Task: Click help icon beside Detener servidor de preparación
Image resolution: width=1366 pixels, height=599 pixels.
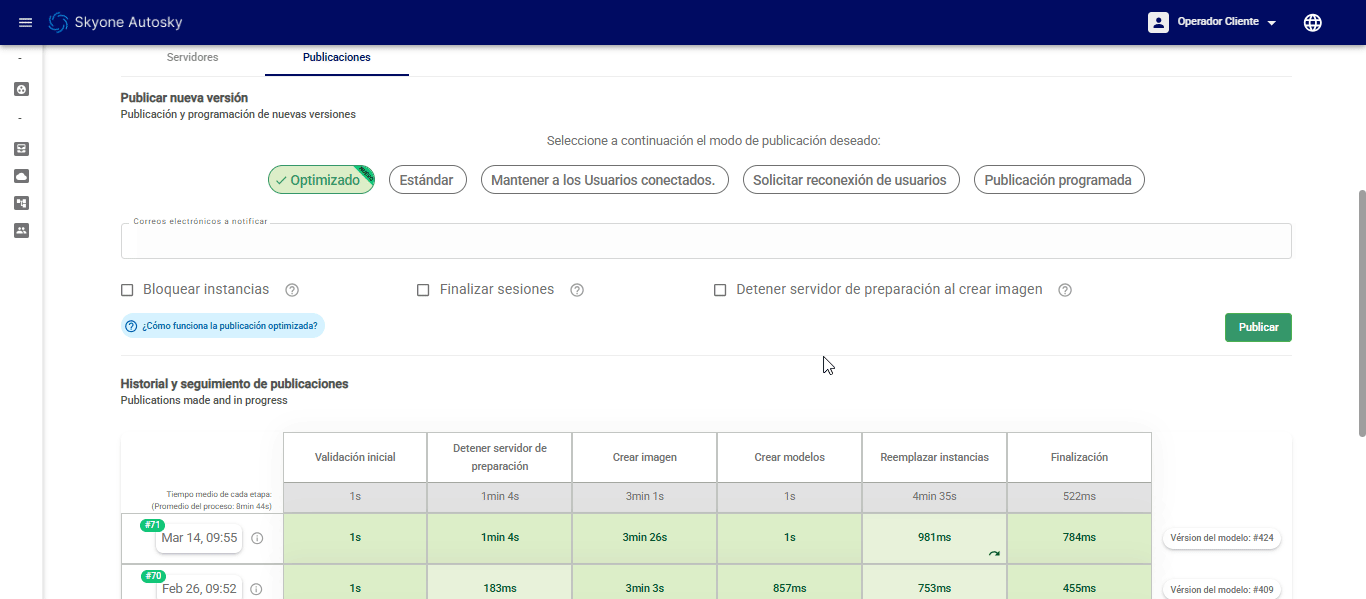Action: tap(1065, 290)
